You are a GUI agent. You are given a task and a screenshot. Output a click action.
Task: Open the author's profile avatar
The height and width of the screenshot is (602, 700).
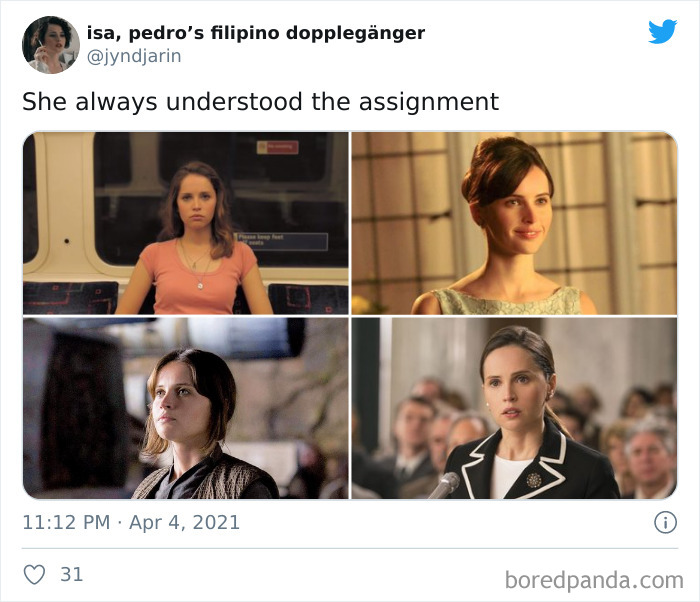(51, 45)
